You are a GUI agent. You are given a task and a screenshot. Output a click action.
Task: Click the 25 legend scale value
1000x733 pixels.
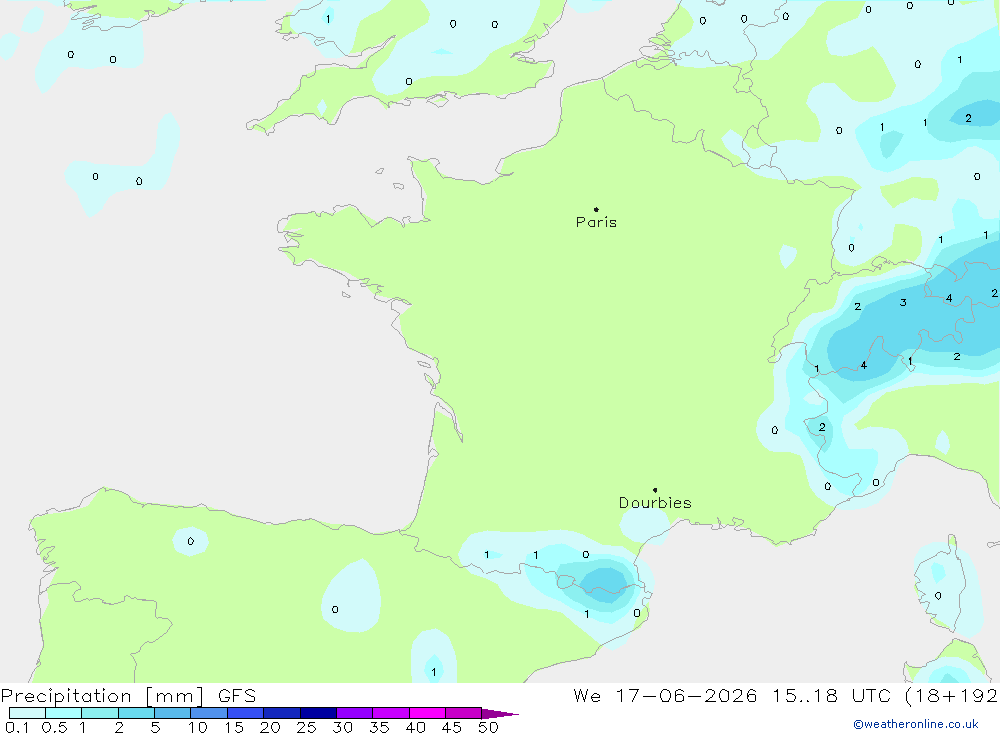point(307,727)
